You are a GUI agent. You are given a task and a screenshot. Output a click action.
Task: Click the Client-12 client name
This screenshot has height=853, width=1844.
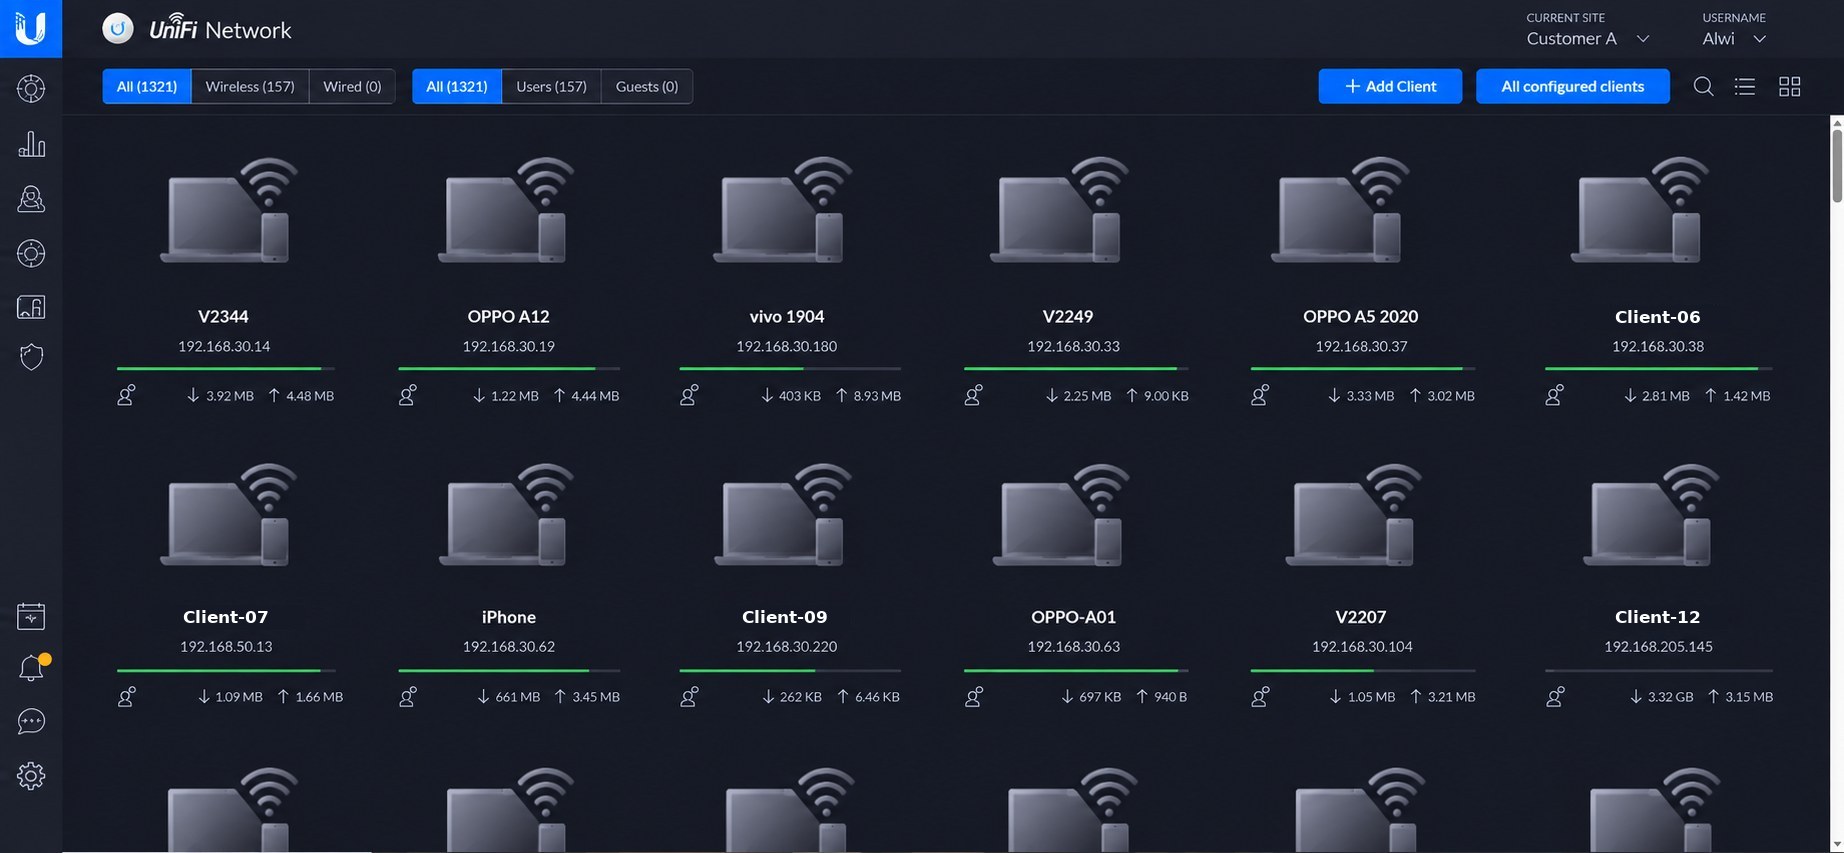pos(1657,617)
